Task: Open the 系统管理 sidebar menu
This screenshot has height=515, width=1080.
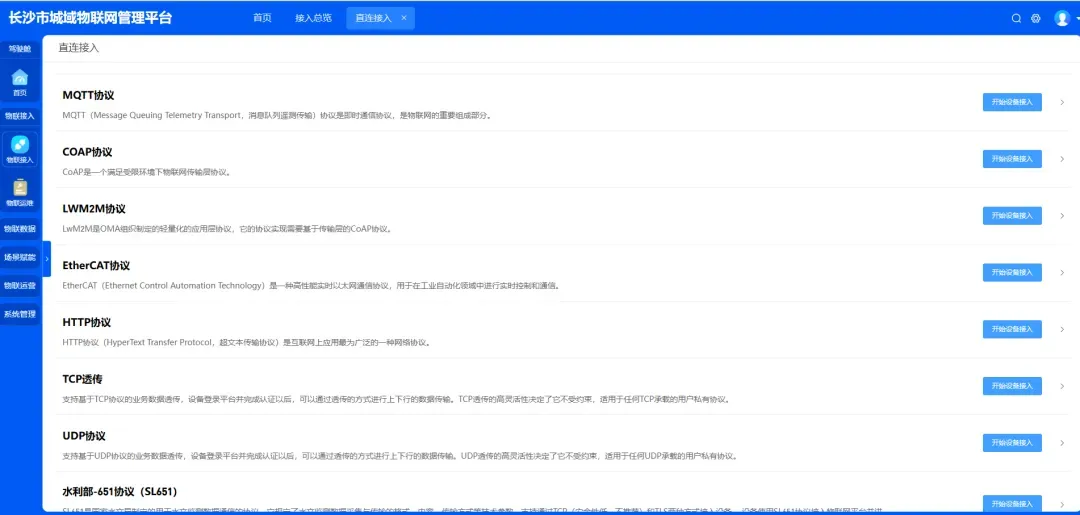Action: point(20,314)
